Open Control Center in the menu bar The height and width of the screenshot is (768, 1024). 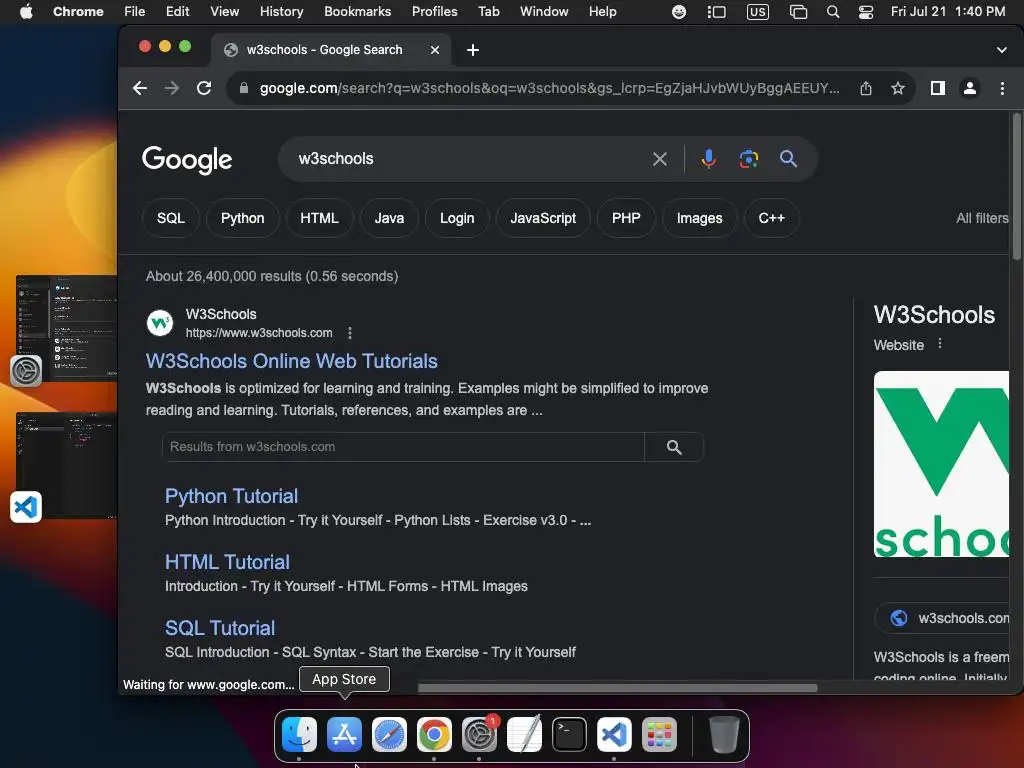click(x=866, y=12)
